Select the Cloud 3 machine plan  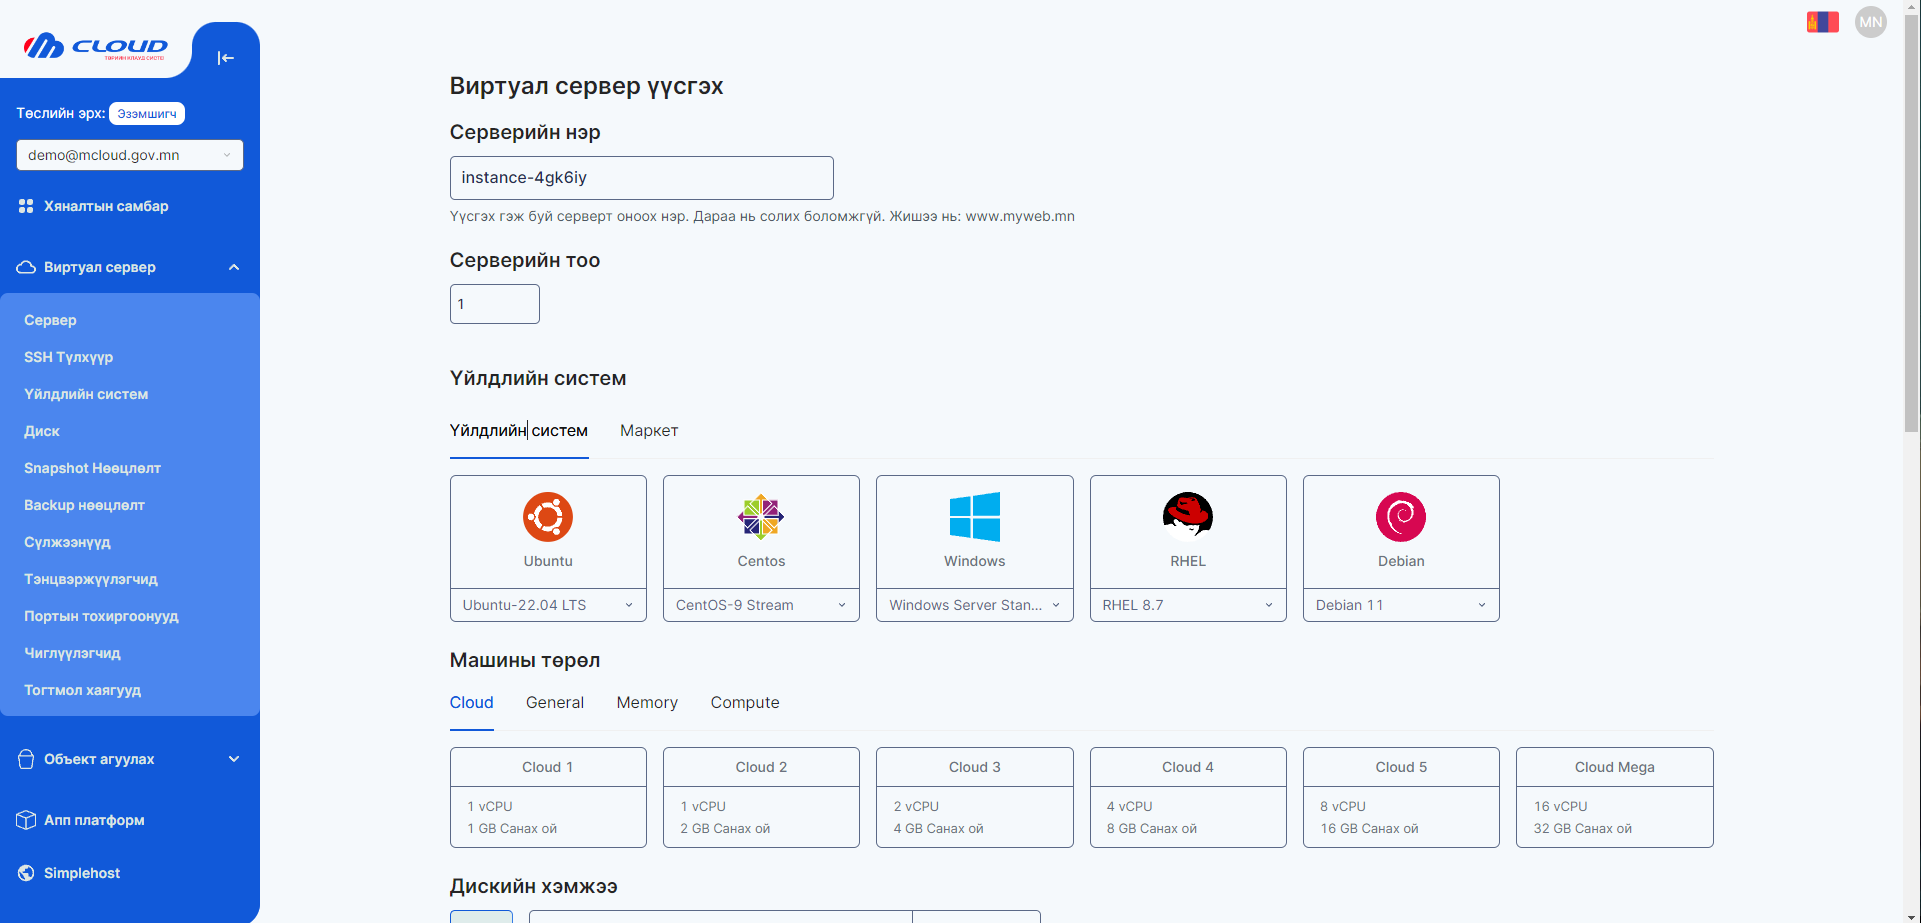tap(974, 797)
